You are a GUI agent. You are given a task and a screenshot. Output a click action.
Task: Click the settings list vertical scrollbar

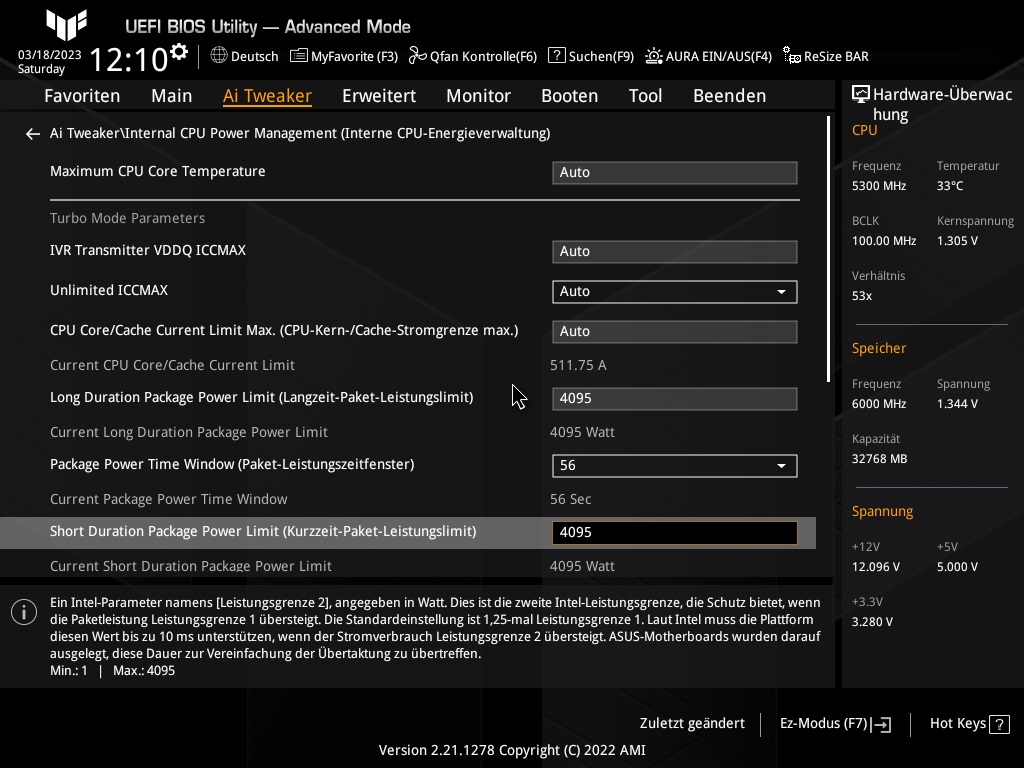[829, 249]
